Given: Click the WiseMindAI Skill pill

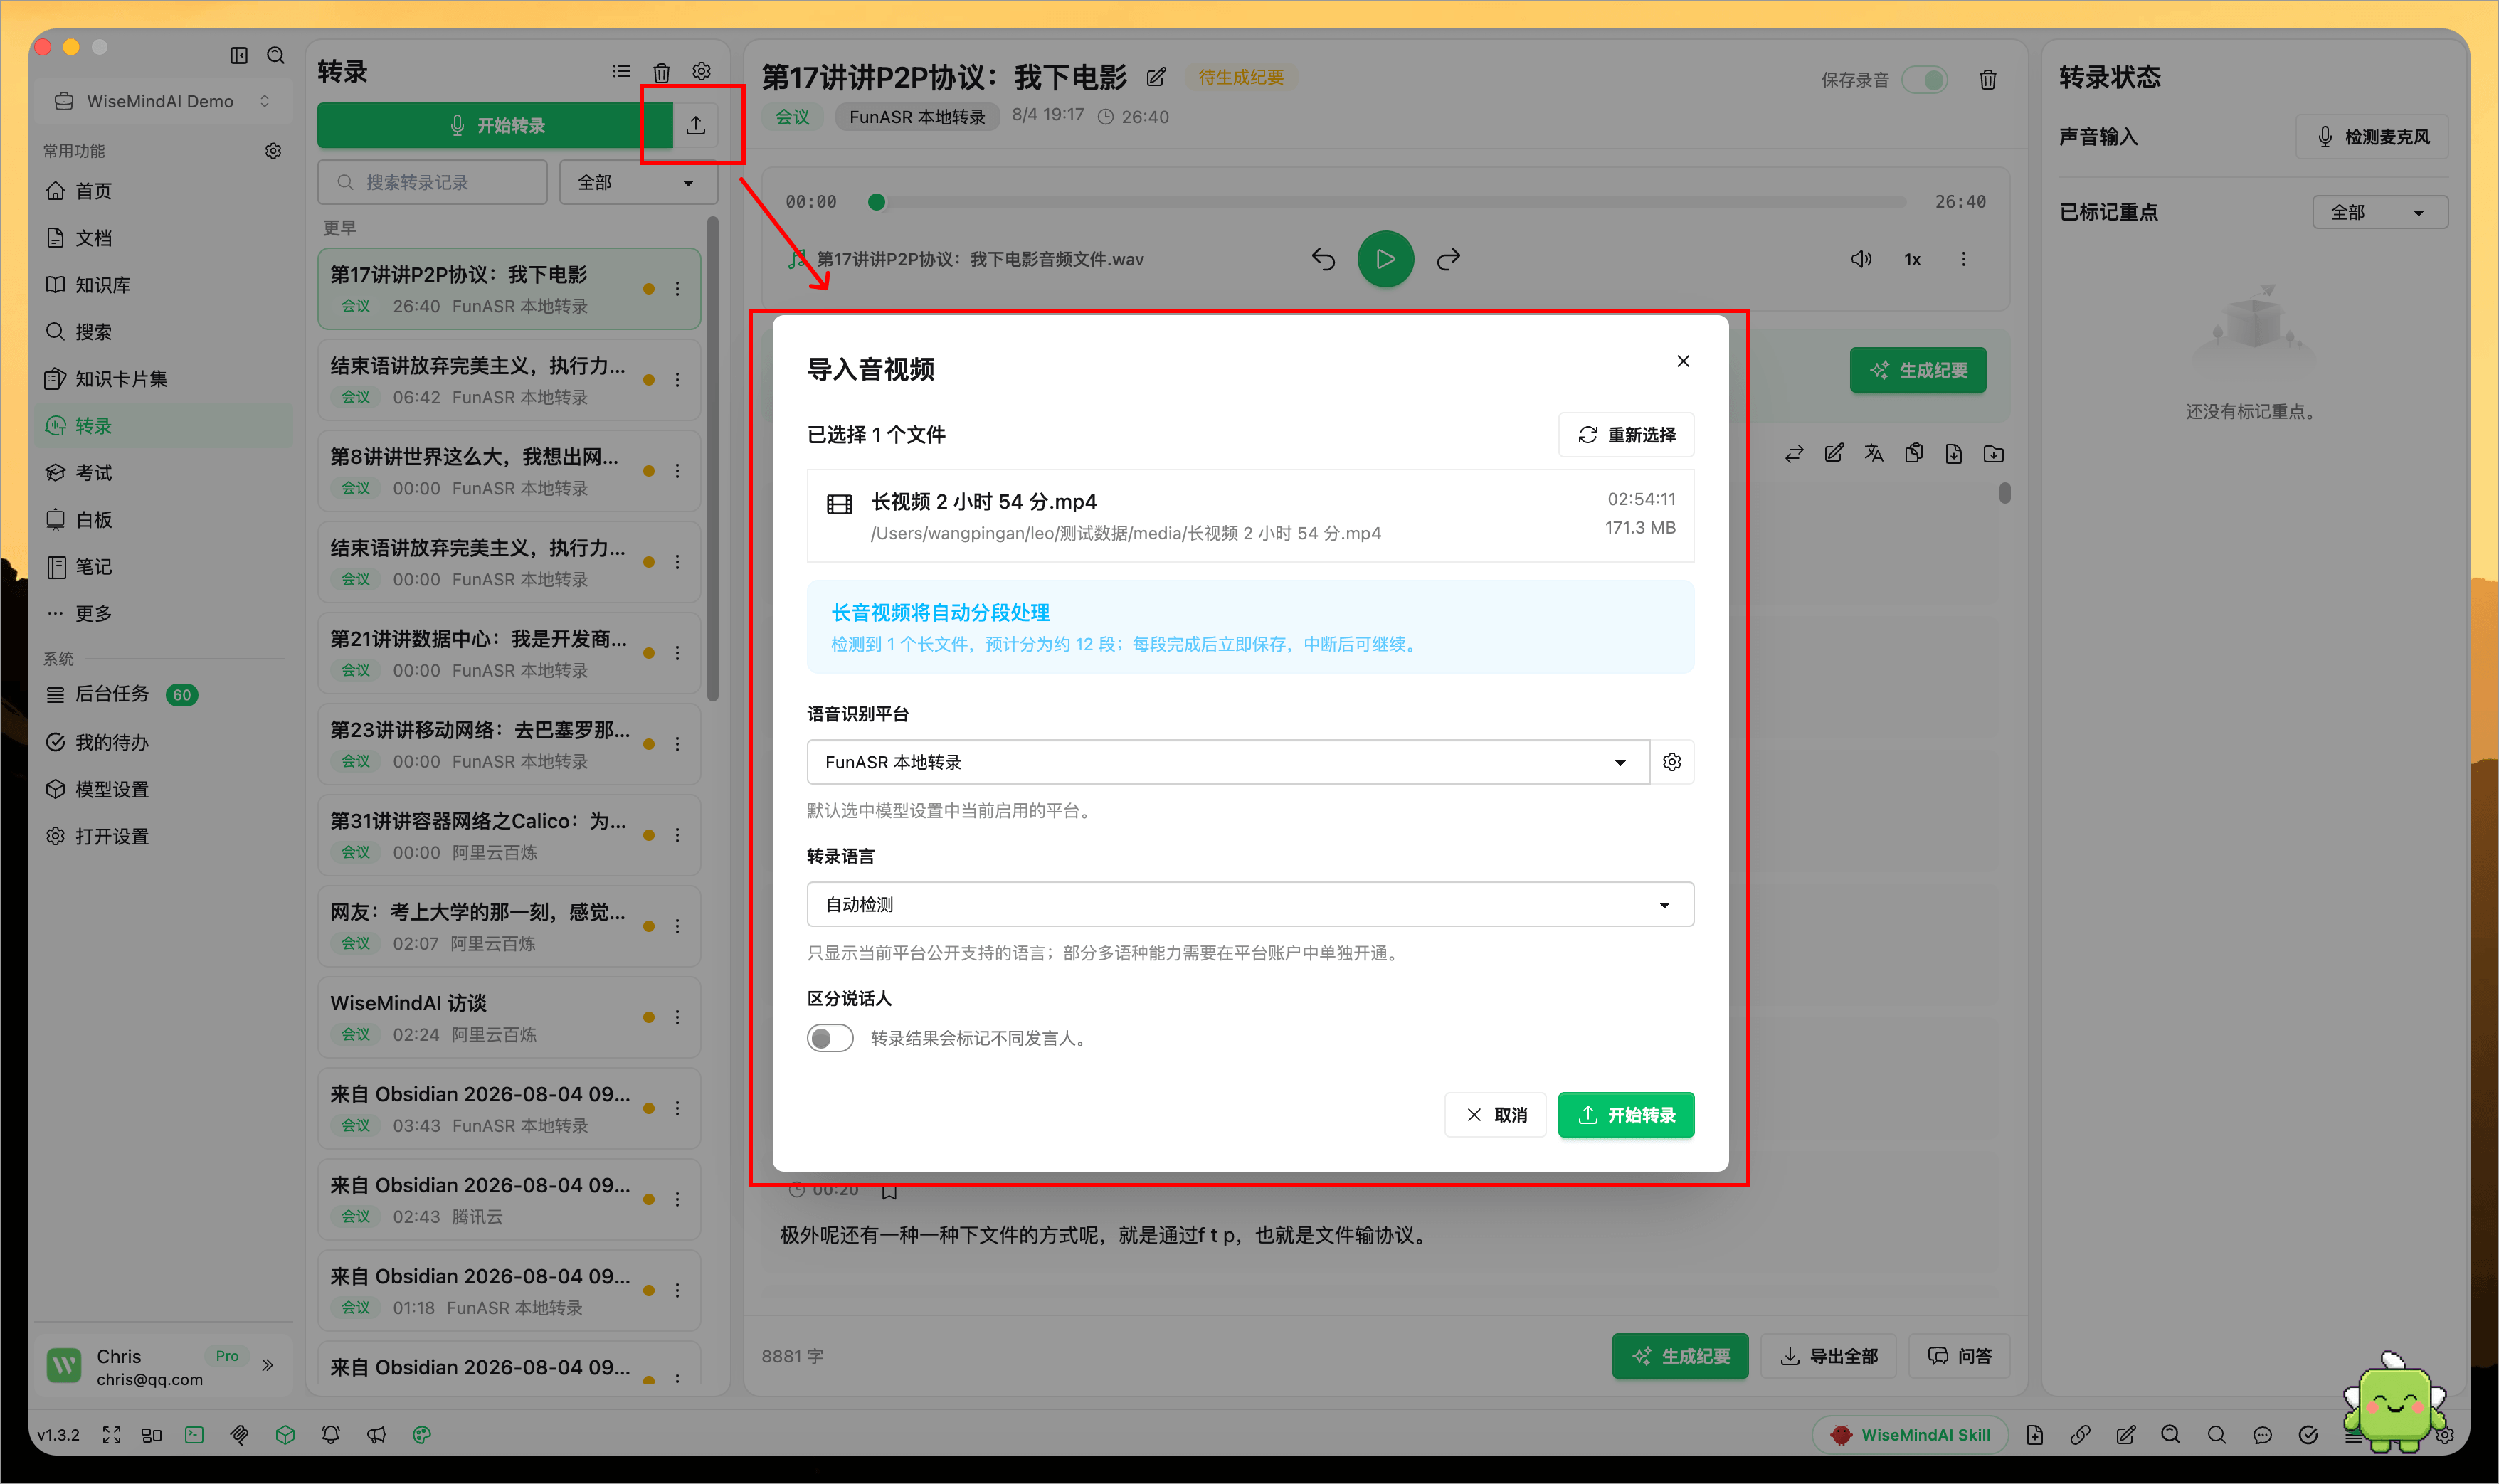Looking at the screenshot, I should 1910,1435.
